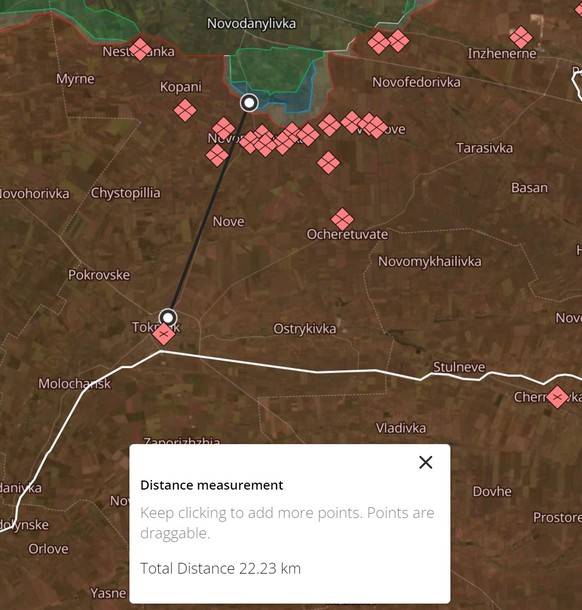Screen dimensions: 582x610
Task: Click the pink marker at Nesterianka
Action: (x=140, y=49)
